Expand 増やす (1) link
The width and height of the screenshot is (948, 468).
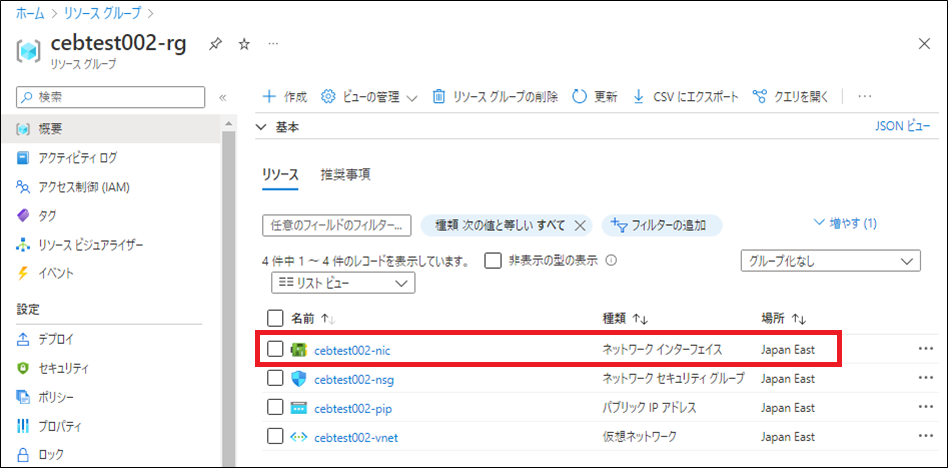(845, 223)
